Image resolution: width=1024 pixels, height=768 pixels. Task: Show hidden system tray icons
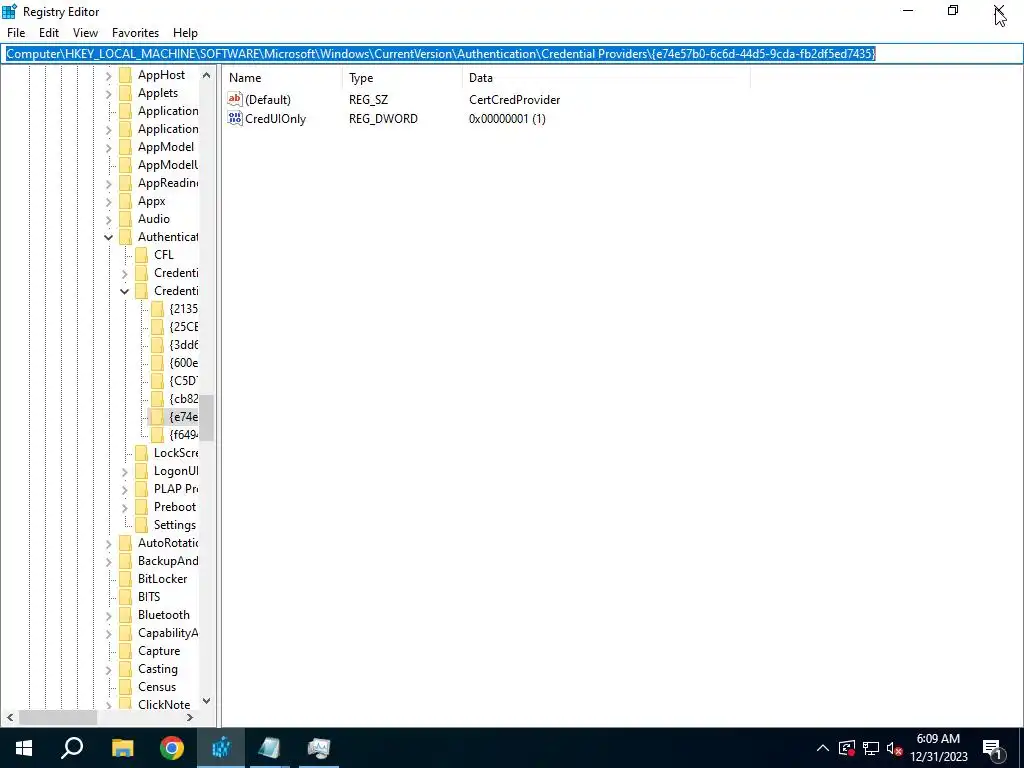pos(823,748)
